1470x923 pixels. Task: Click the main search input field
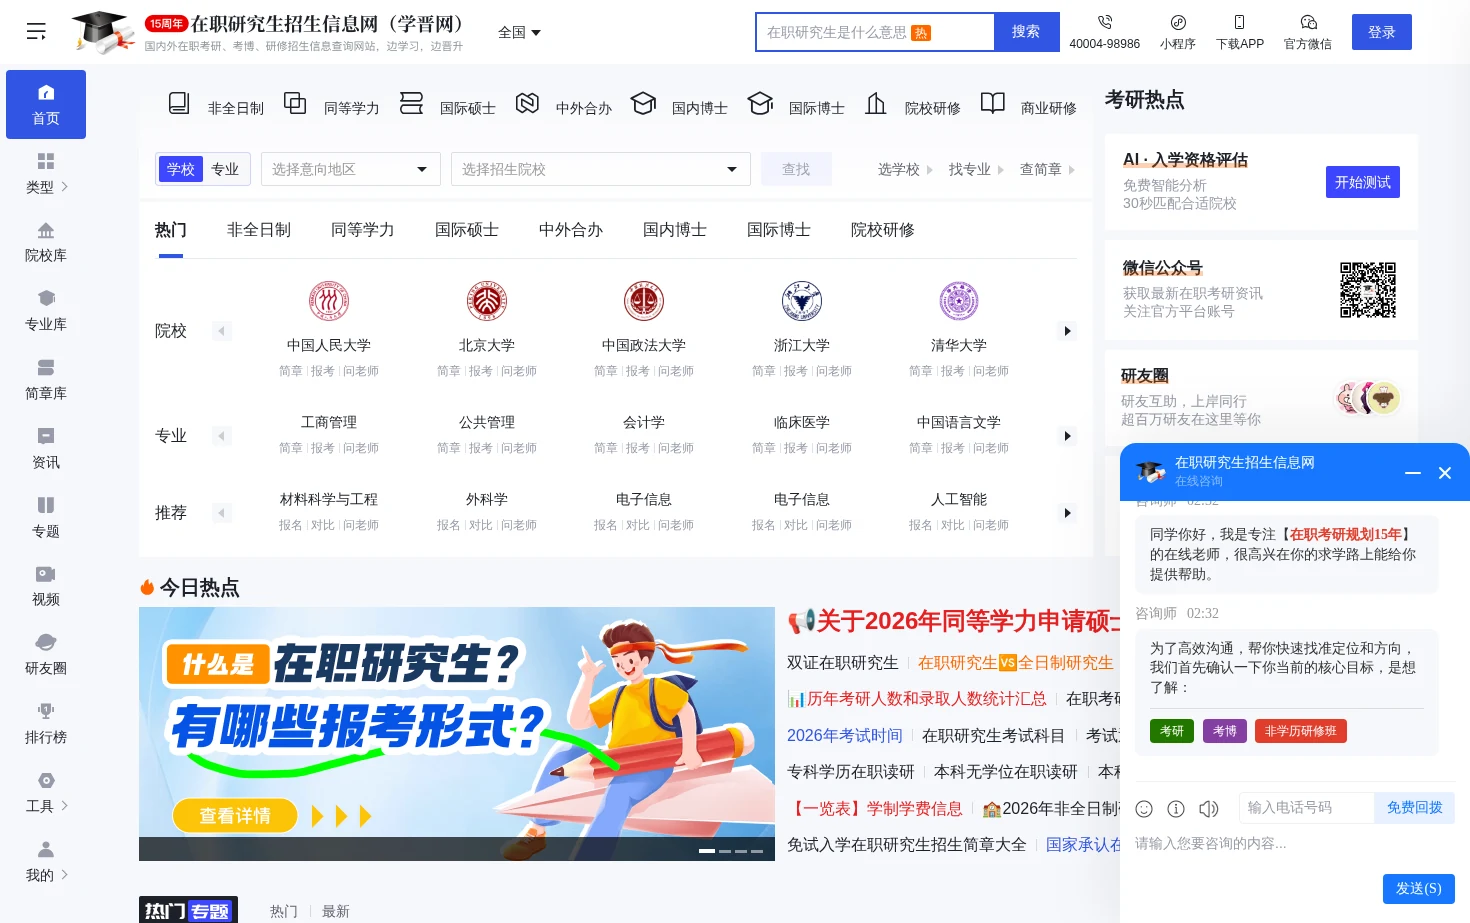875,32
